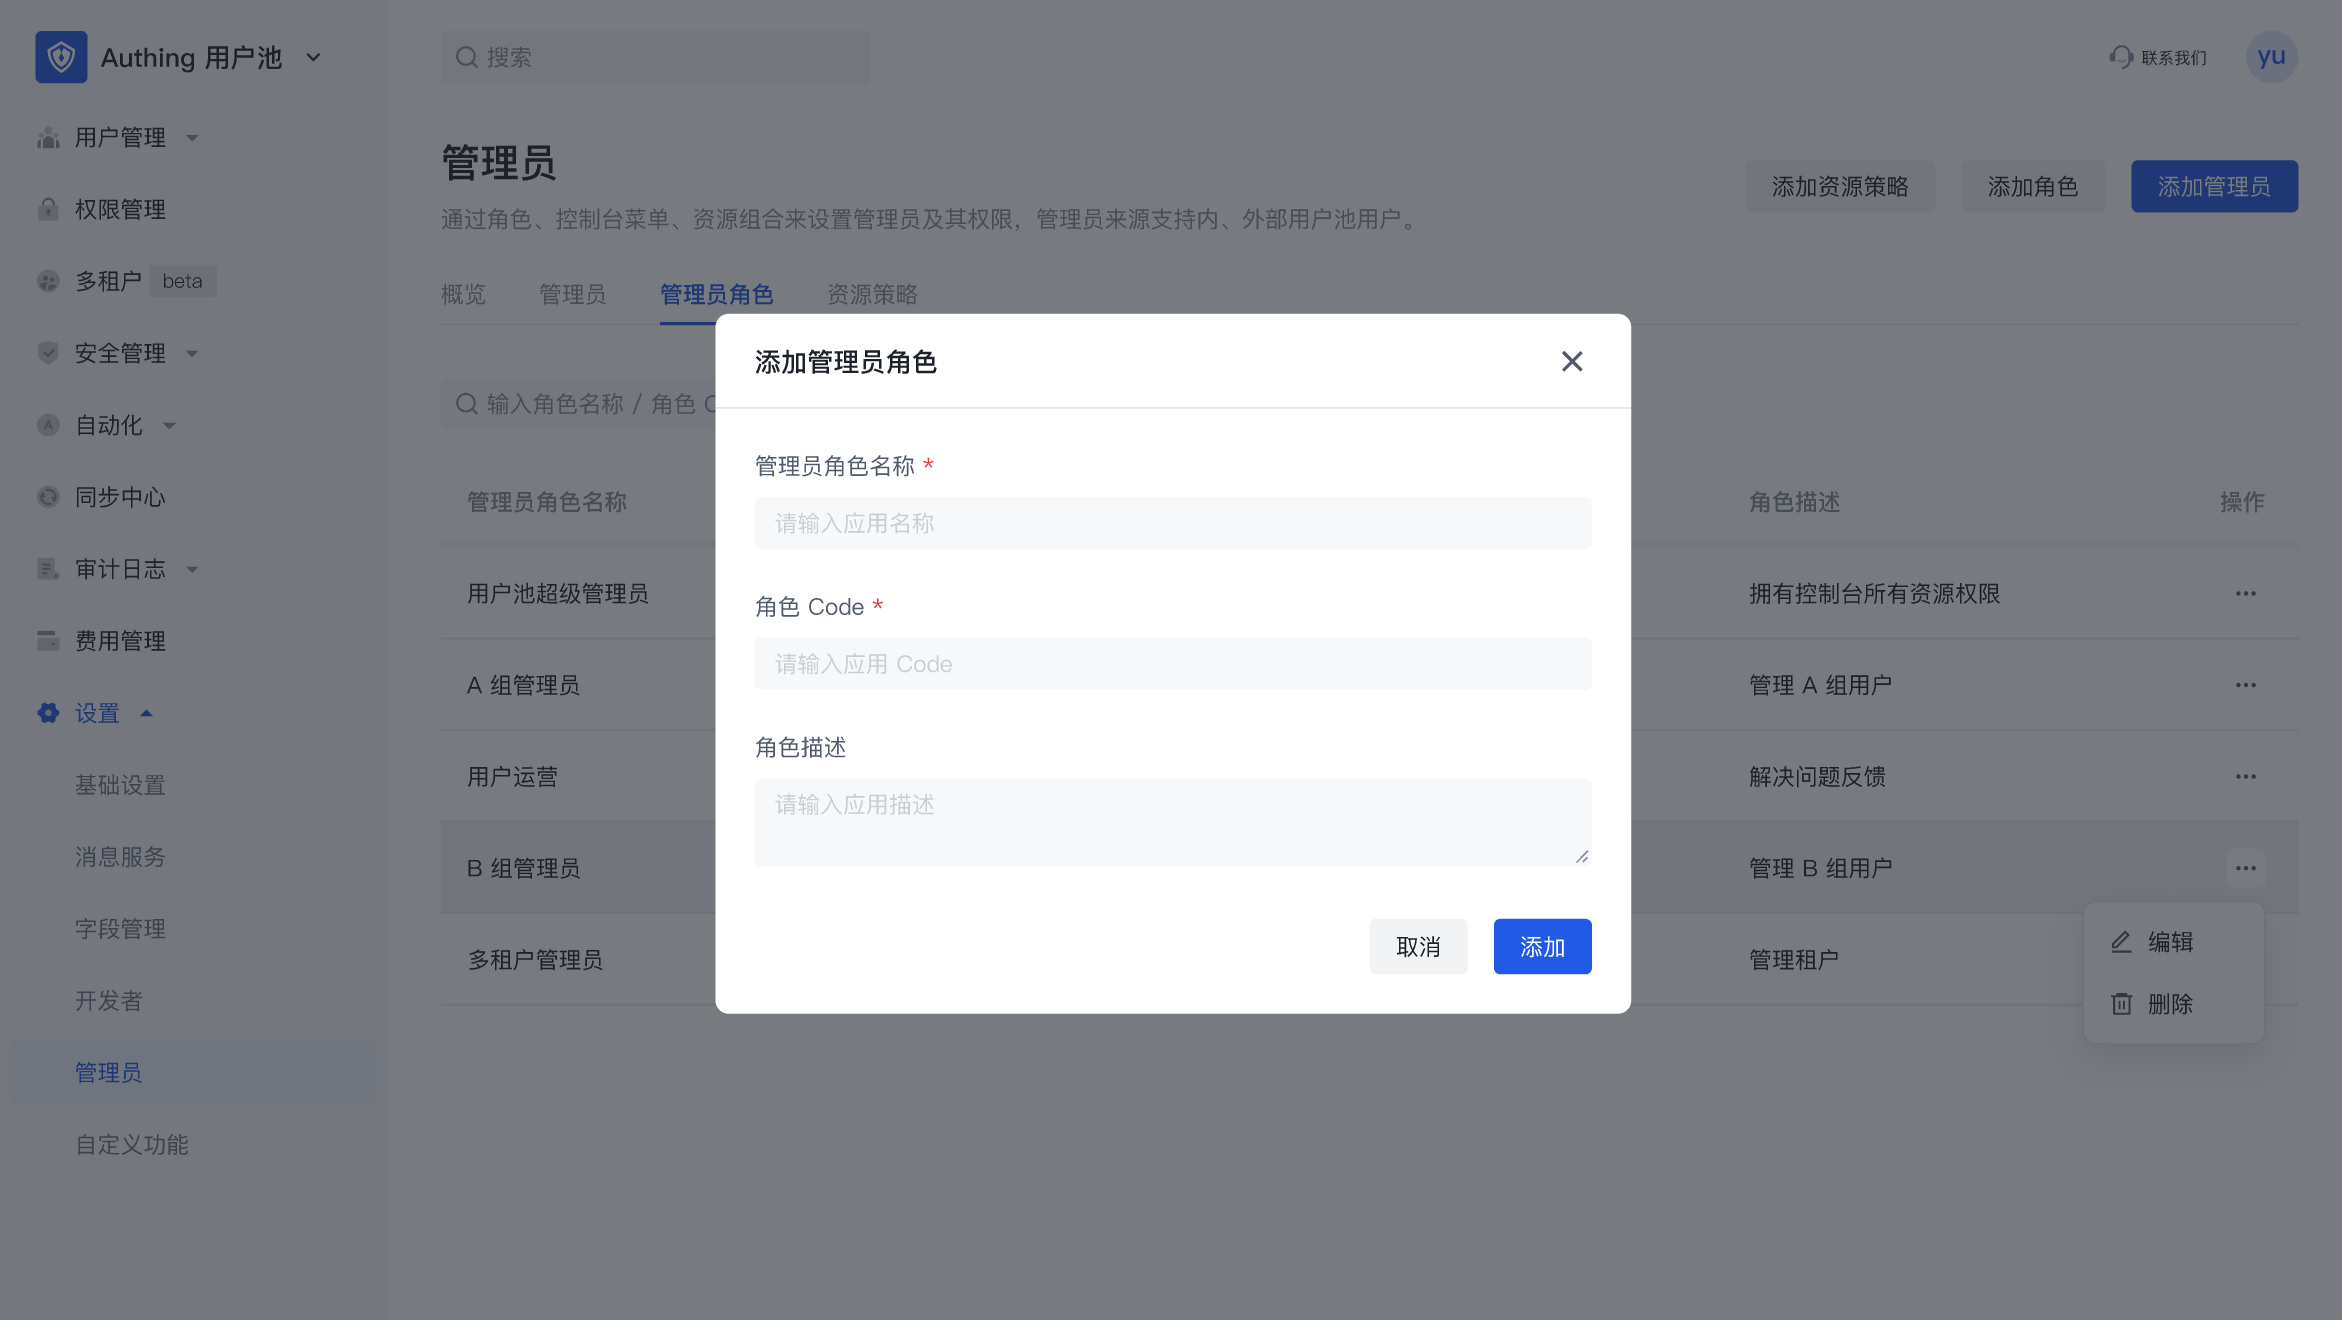This screenshot has width=2342, height=1320.
Task: Switch to the 资源策略 tab
Action: click(x=871, y=294)
